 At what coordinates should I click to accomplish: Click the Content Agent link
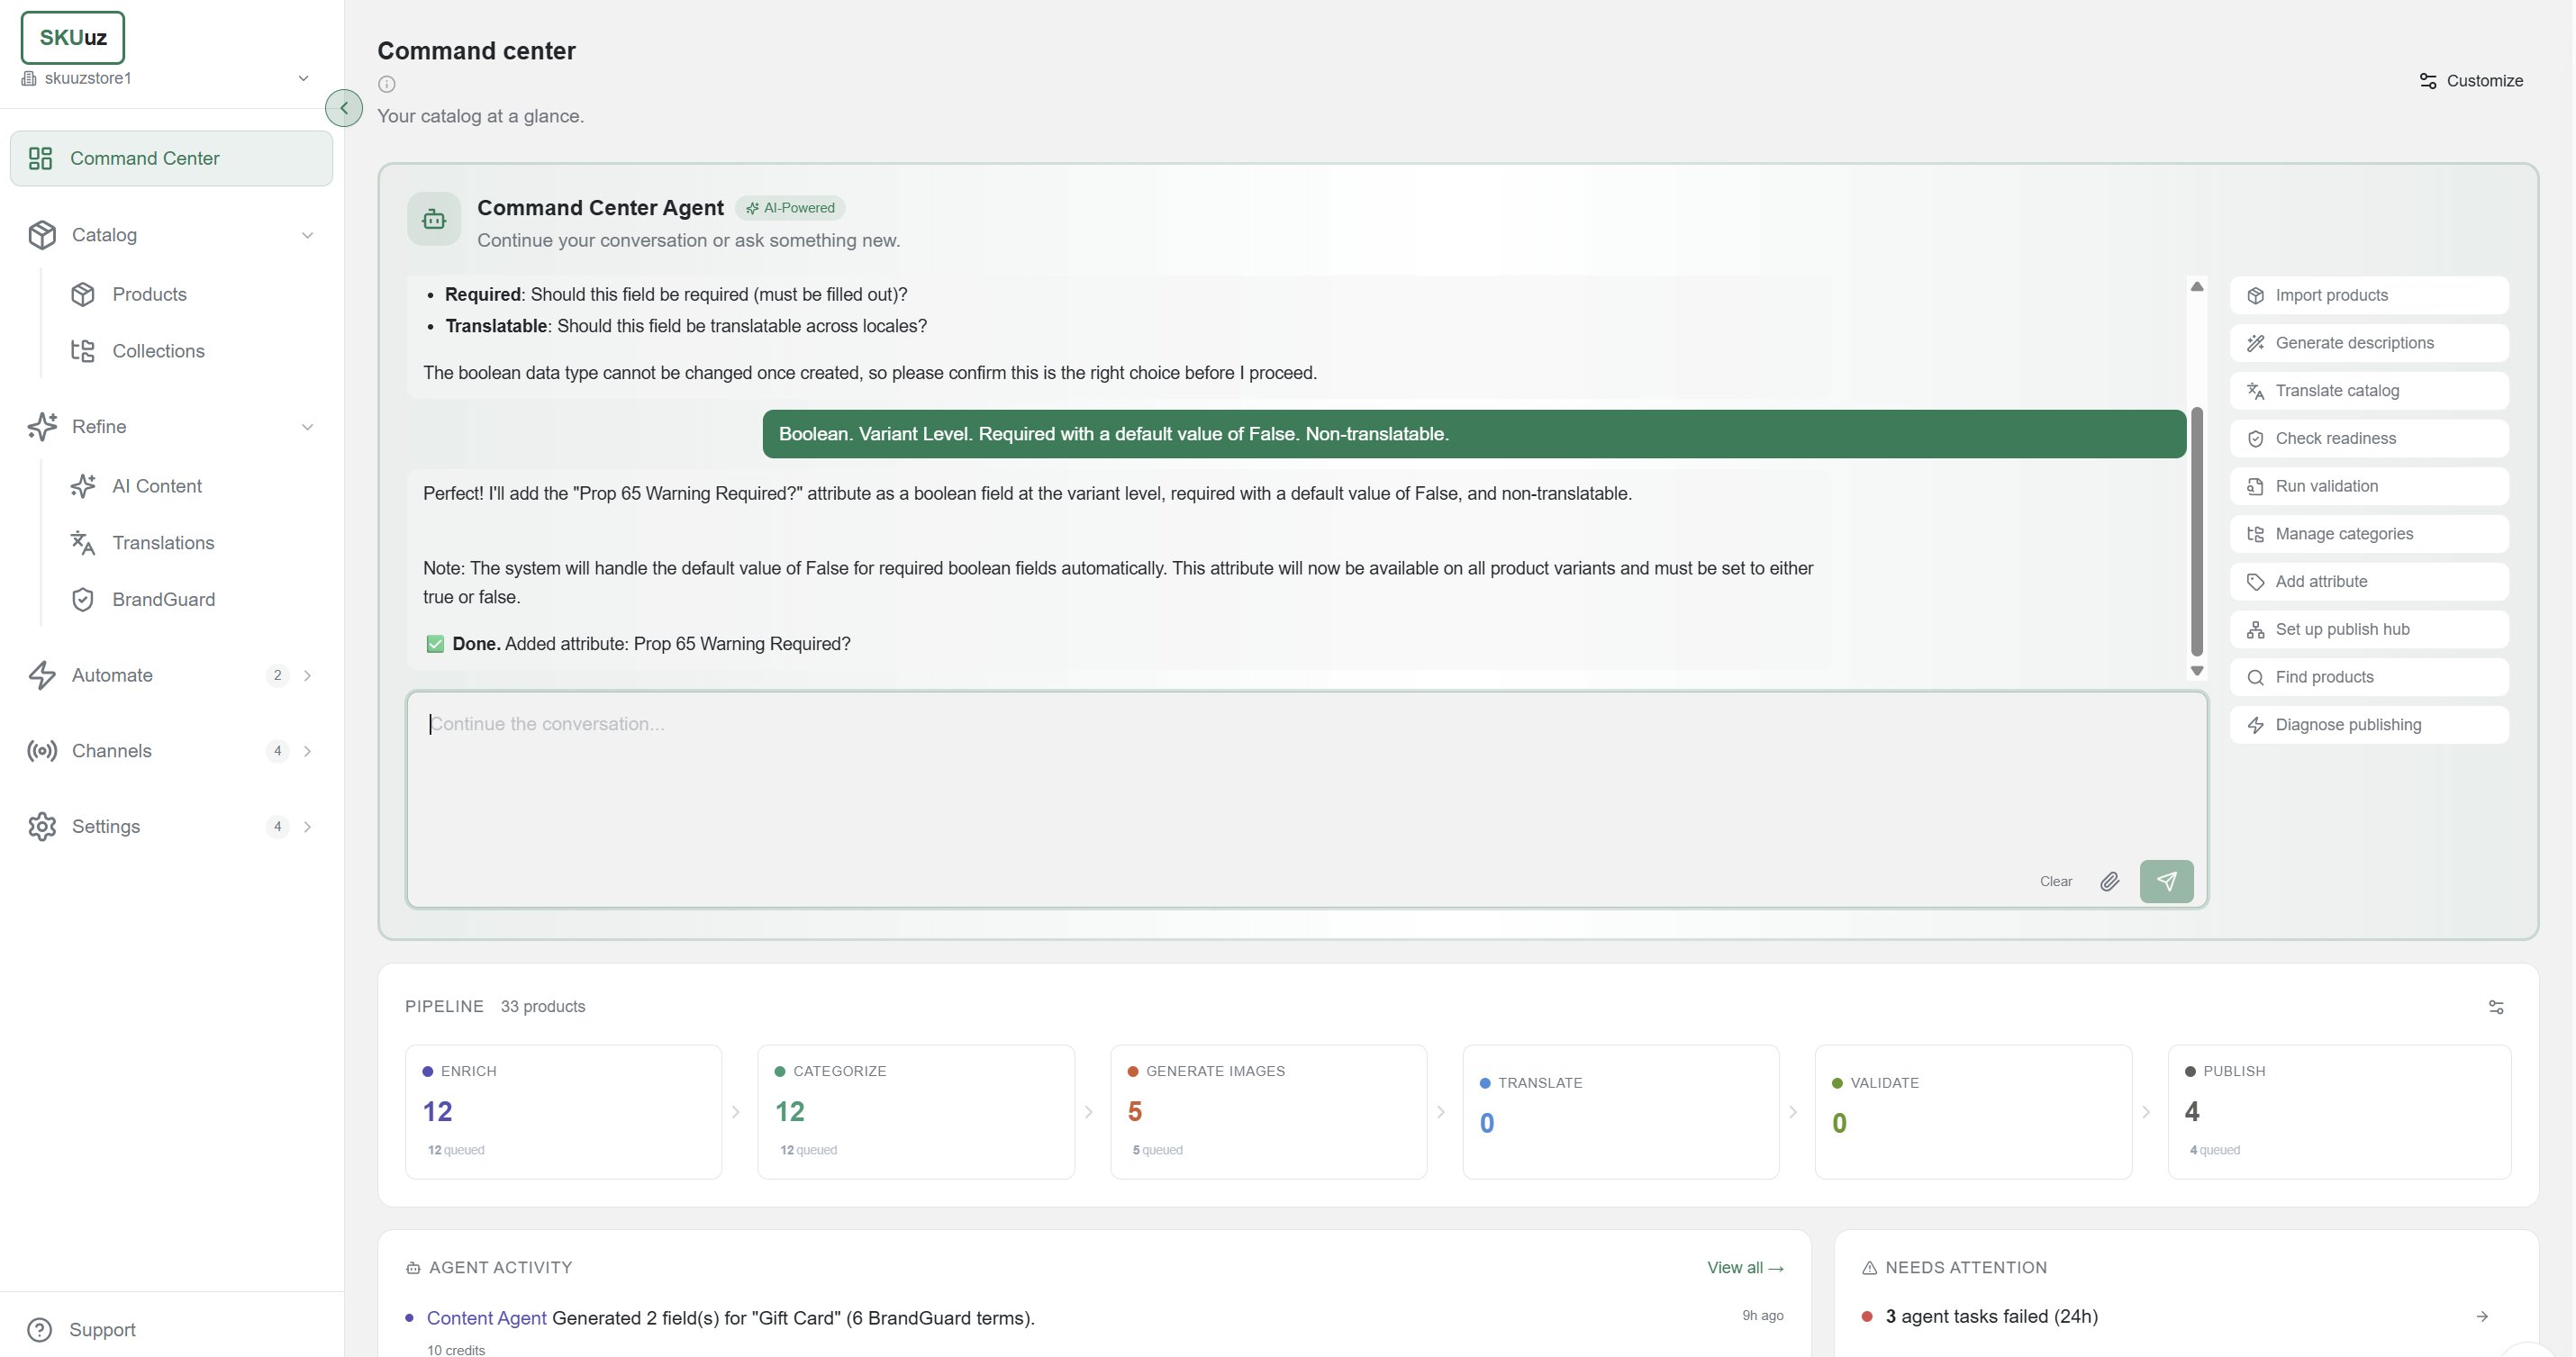click(x=486, y=1318)
